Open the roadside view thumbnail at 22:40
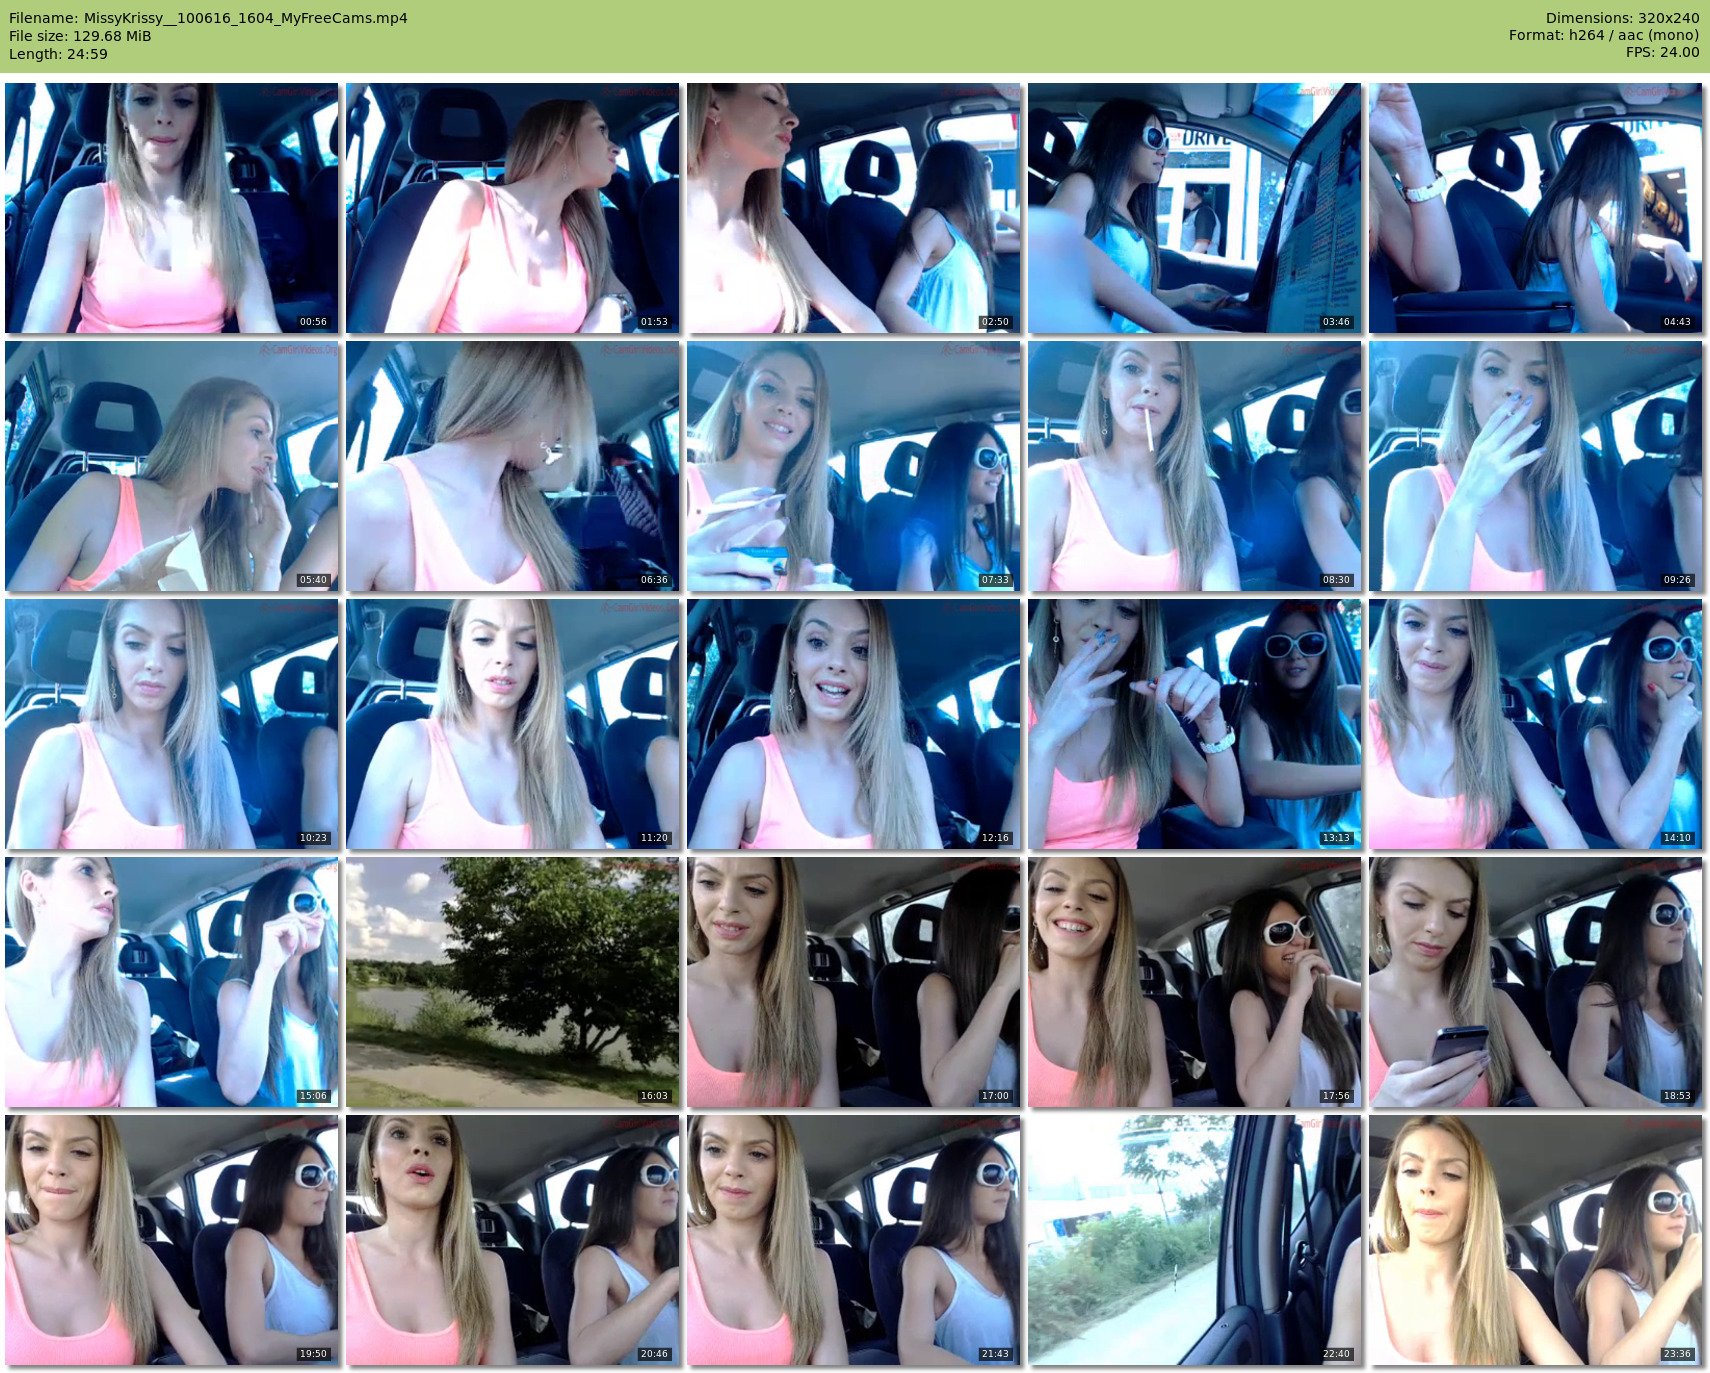The image size is (1710, 1373). click(x=1194, y=1240)
